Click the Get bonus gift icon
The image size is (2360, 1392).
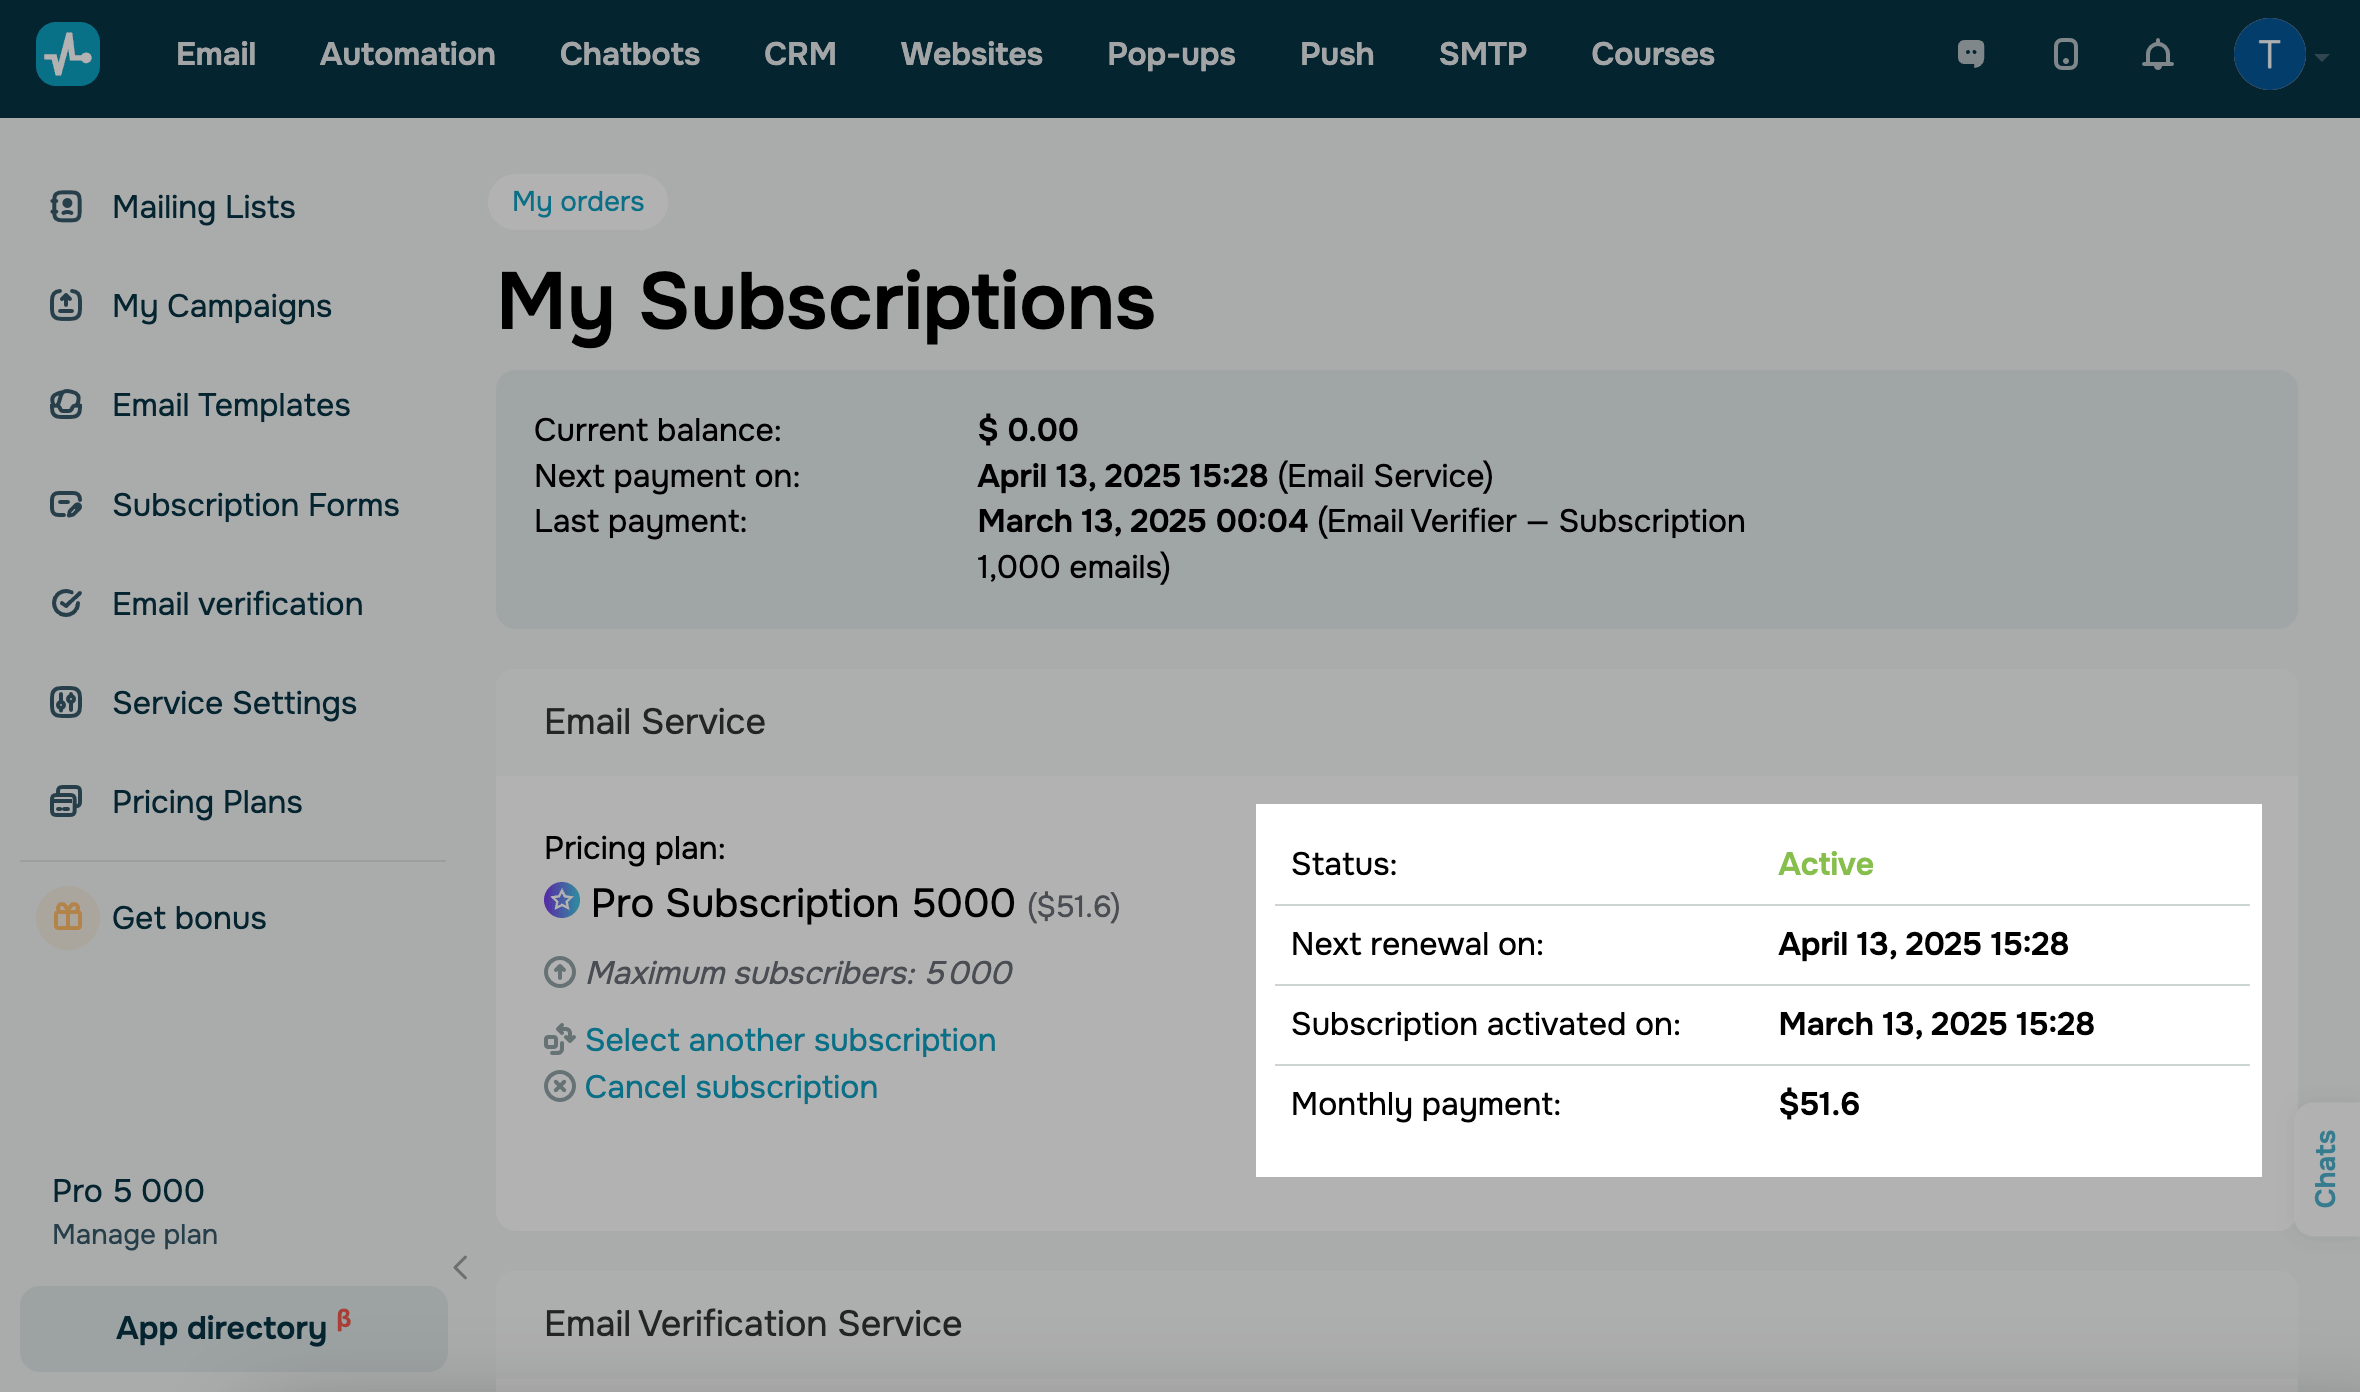66,917
